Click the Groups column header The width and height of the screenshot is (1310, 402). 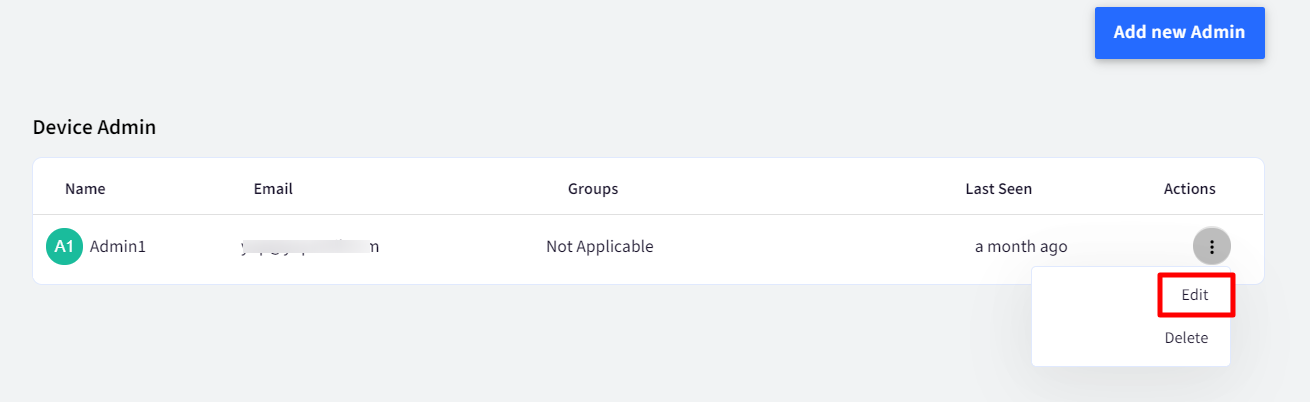pos(593,188)
